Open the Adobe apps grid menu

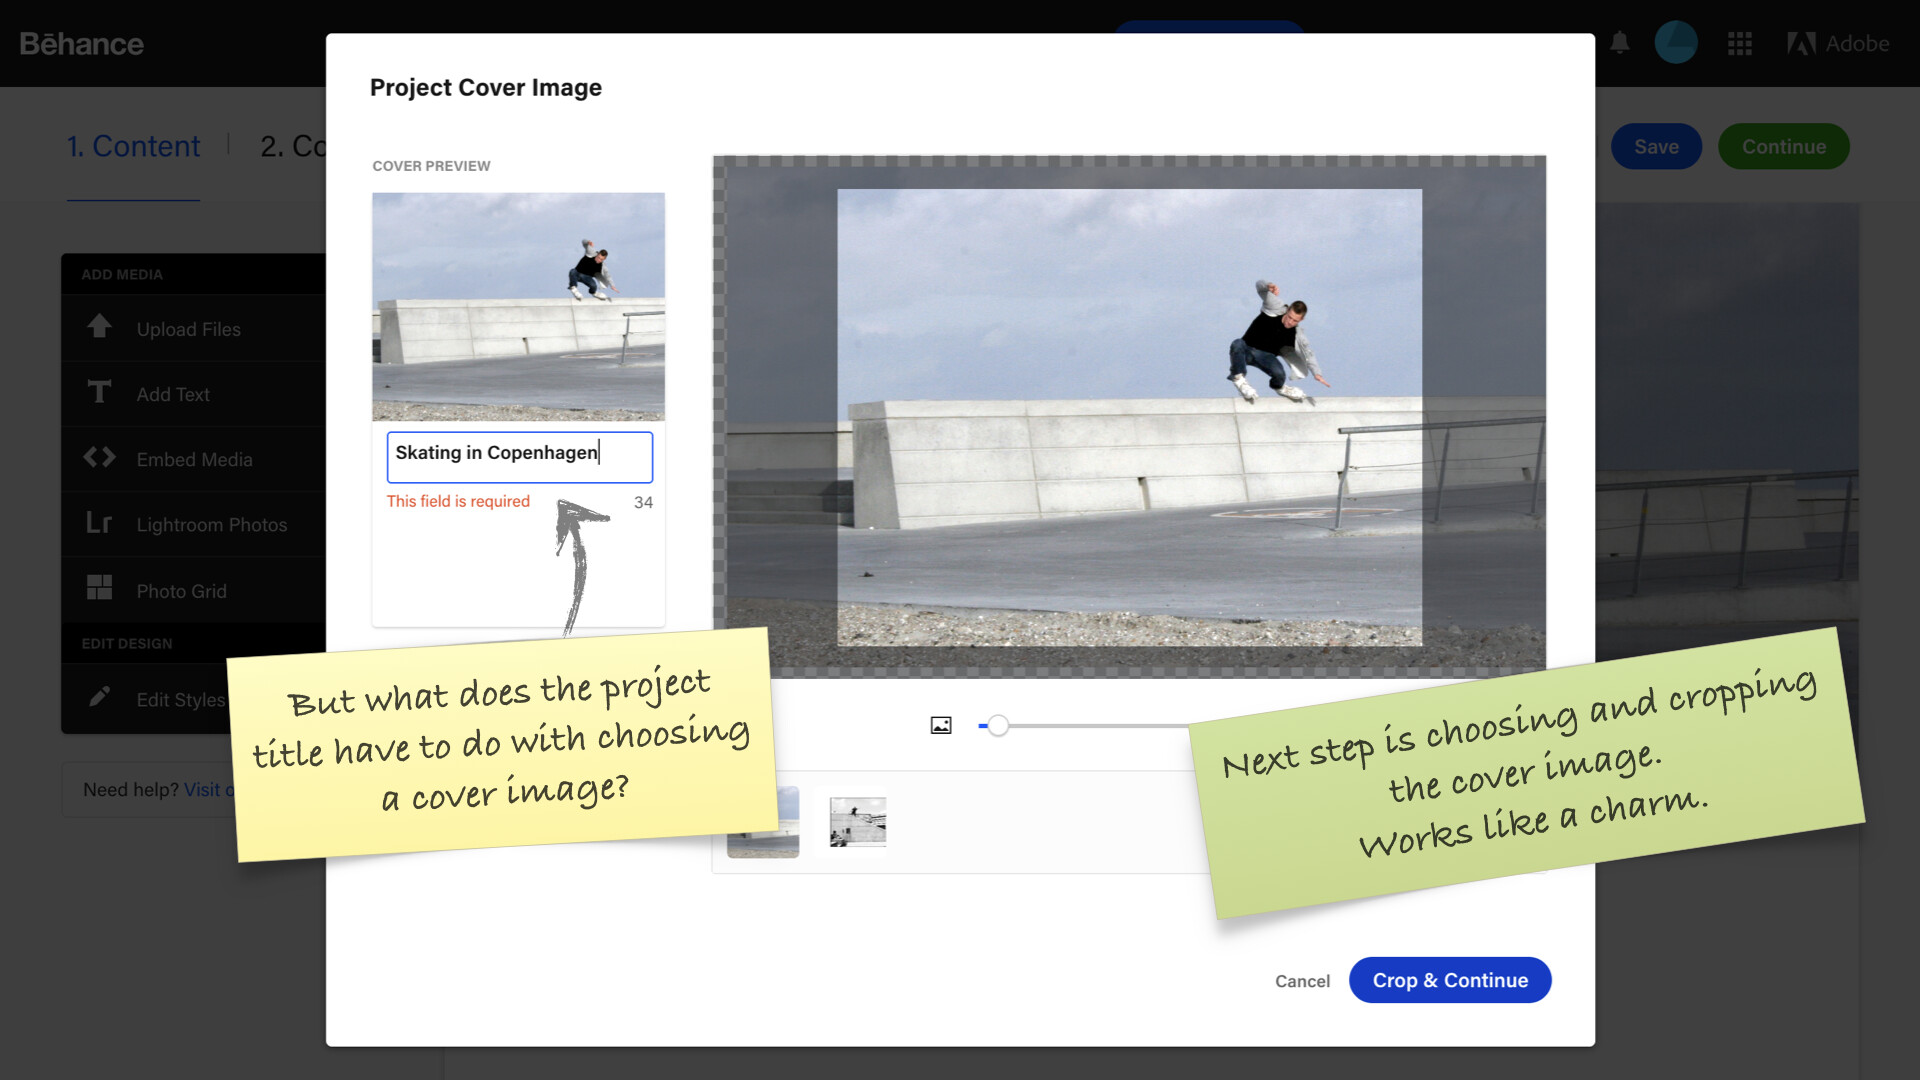pos(1740,43)
